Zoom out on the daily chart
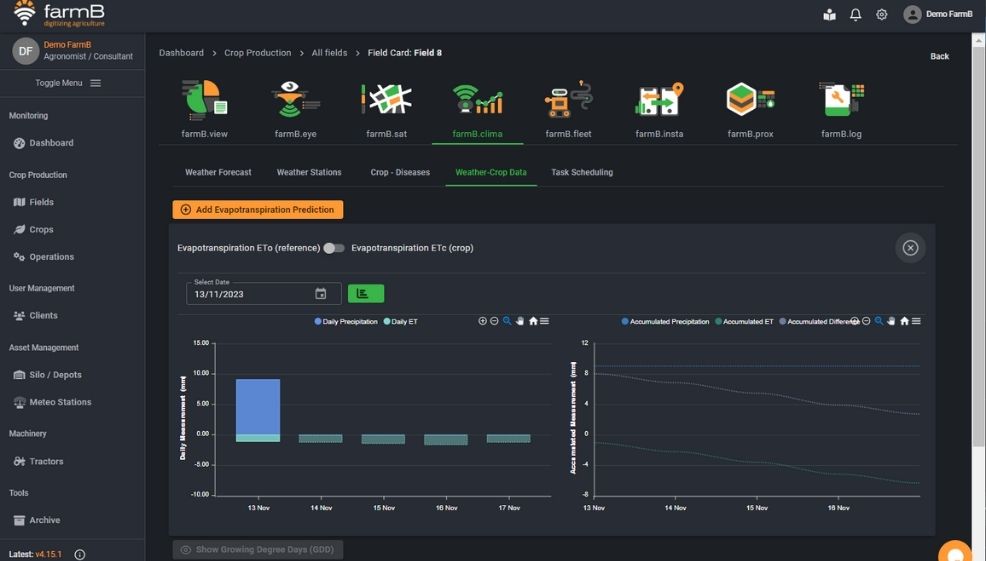Screen dimensions: 986x561 pos(494,321)
